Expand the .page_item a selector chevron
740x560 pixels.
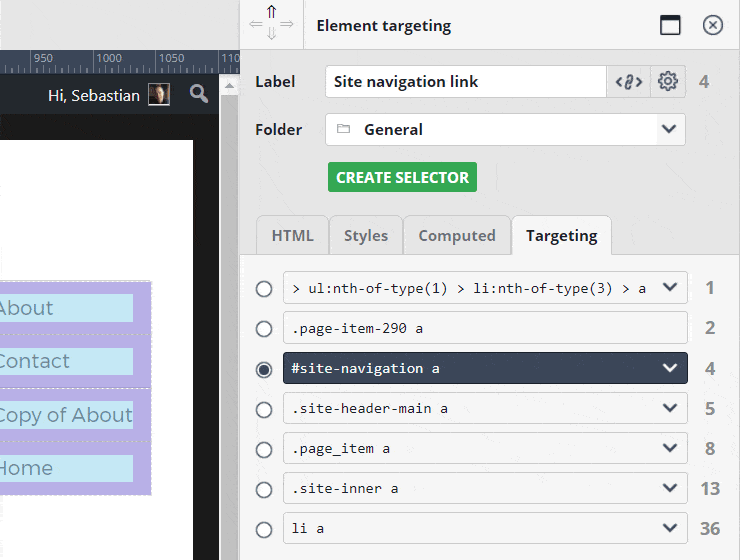(x=670, y=448)
